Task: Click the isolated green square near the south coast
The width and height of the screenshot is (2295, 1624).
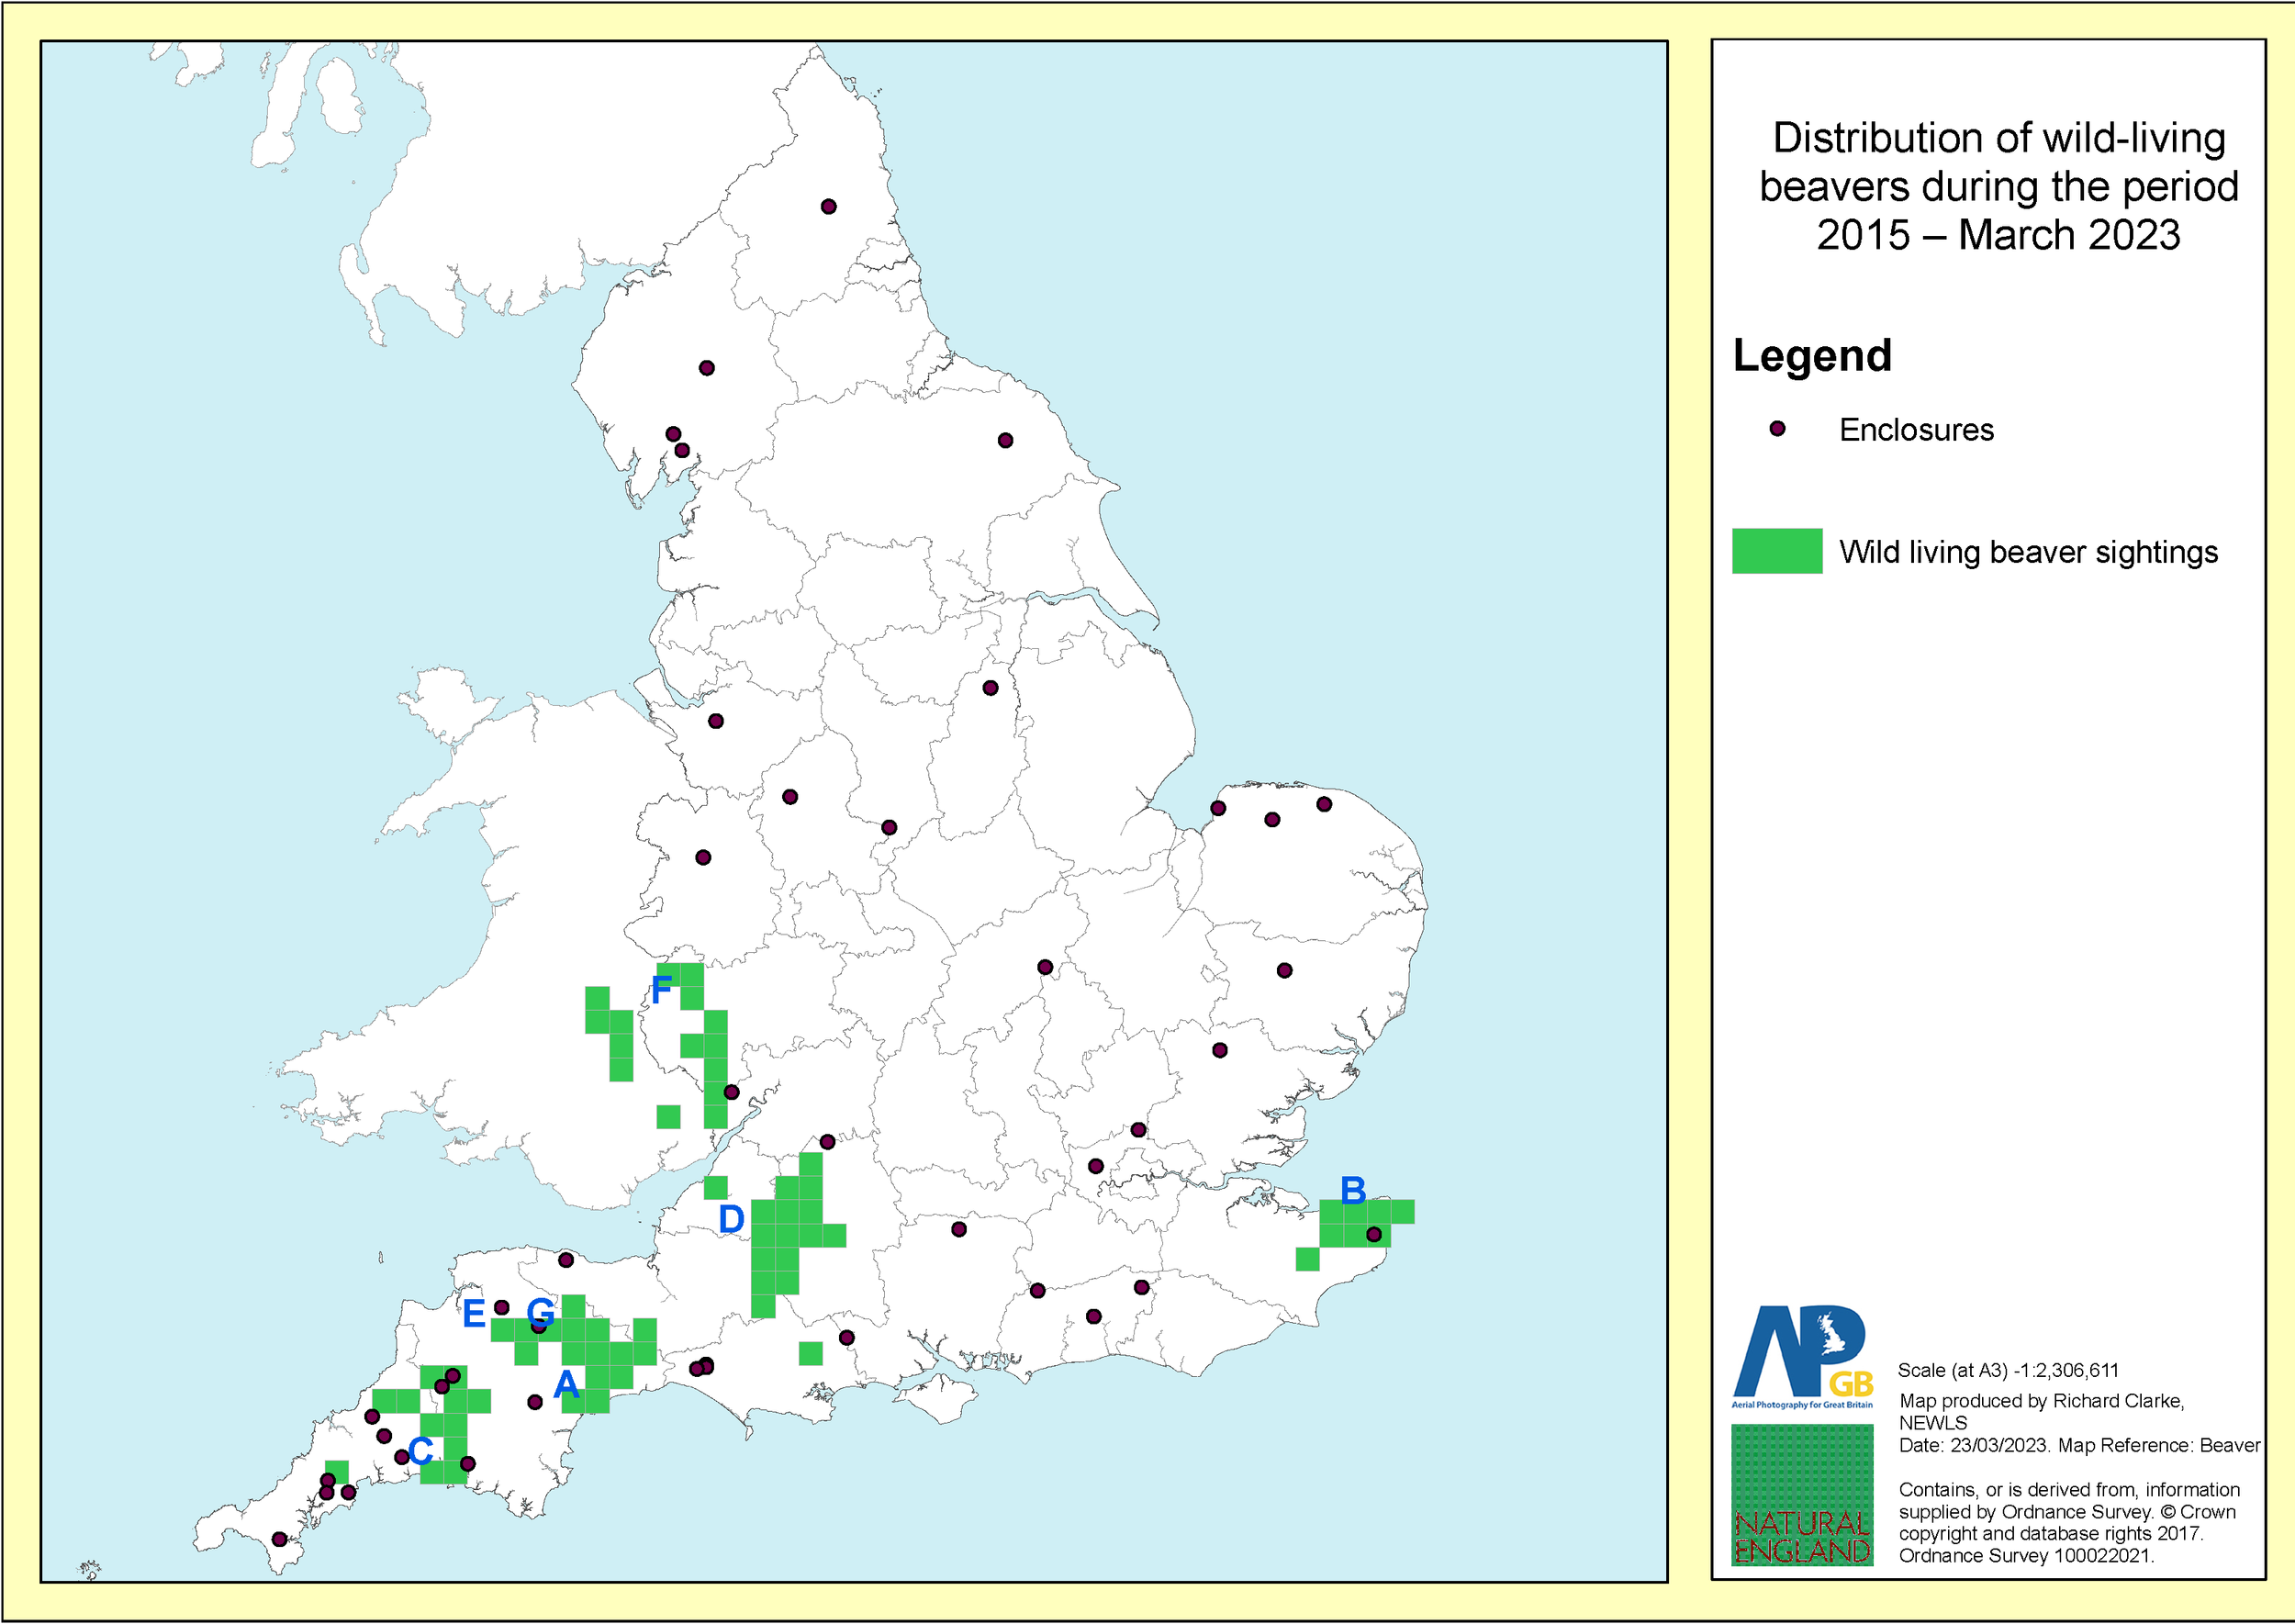Action: 810,1353
